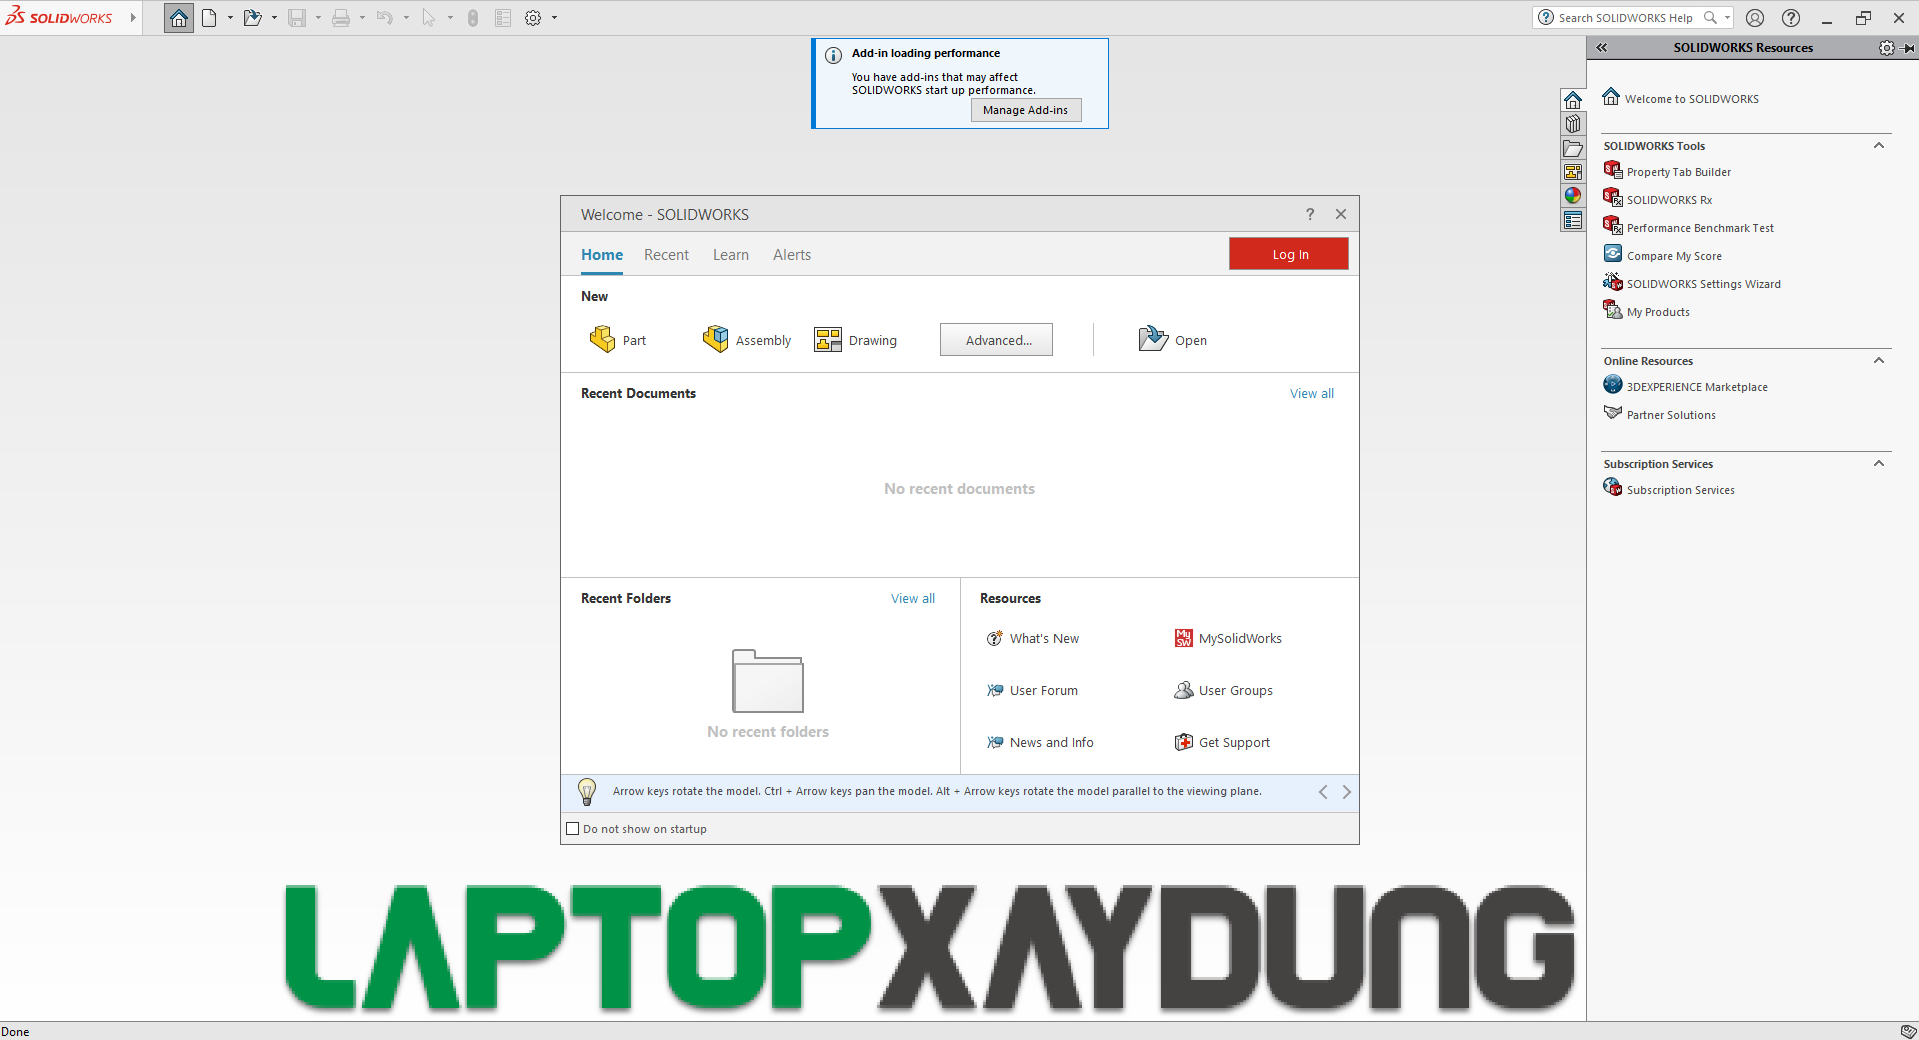Open the Appearances, Scenes and Decals panel

(1573, 195)
